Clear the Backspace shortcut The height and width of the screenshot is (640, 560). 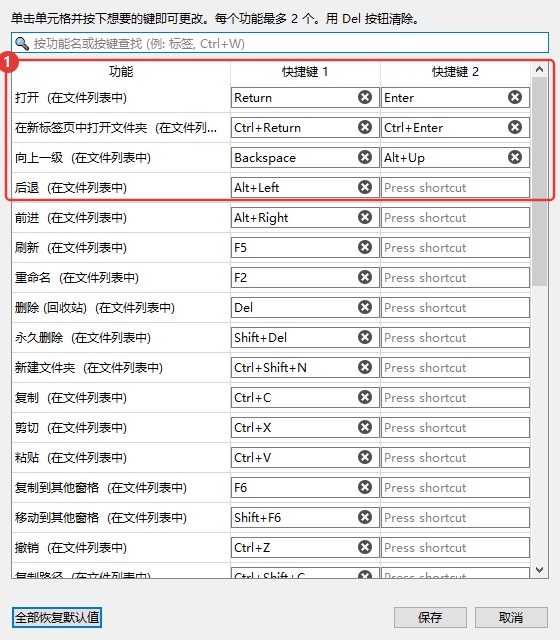(x=365, y=157)
